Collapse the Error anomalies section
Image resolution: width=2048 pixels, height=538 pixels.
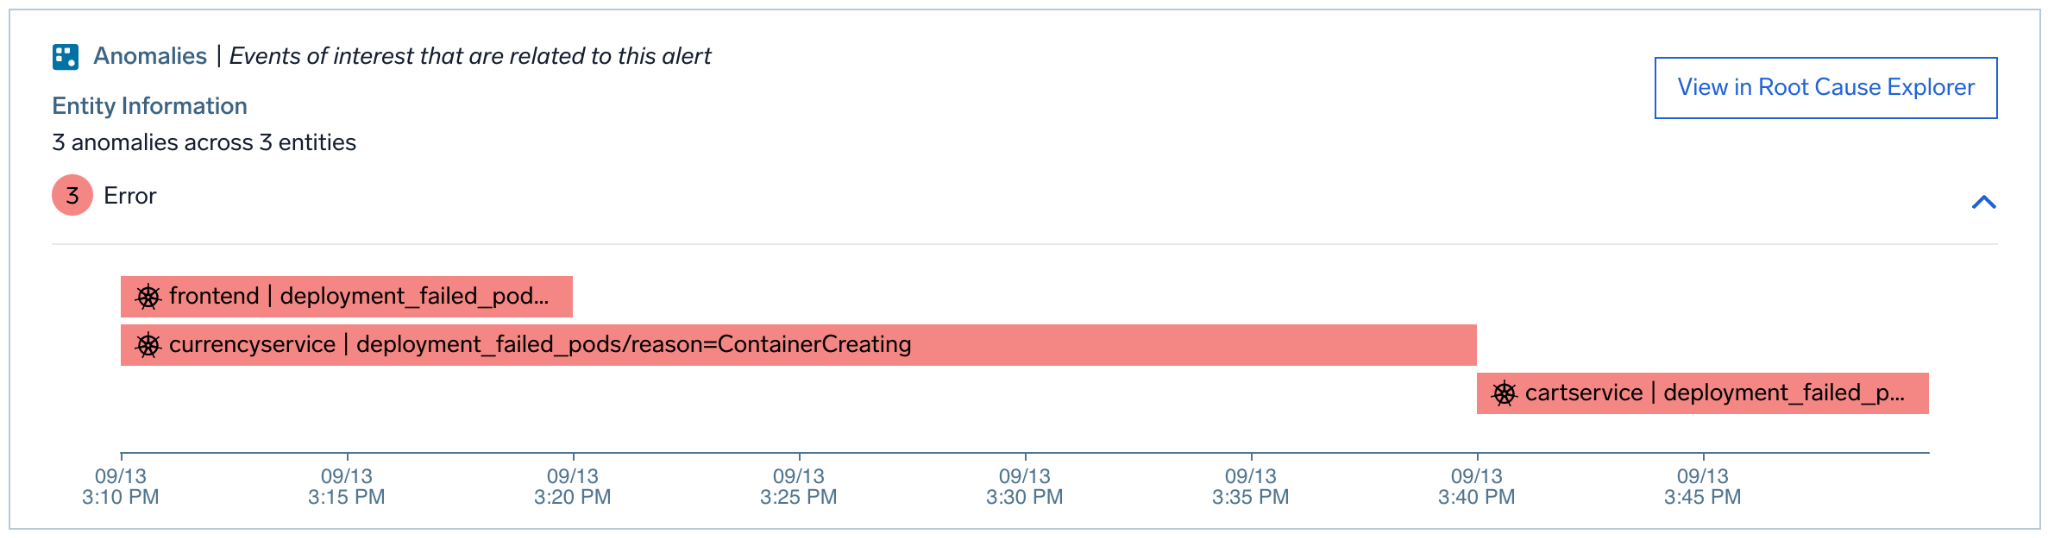(1983, 202)
